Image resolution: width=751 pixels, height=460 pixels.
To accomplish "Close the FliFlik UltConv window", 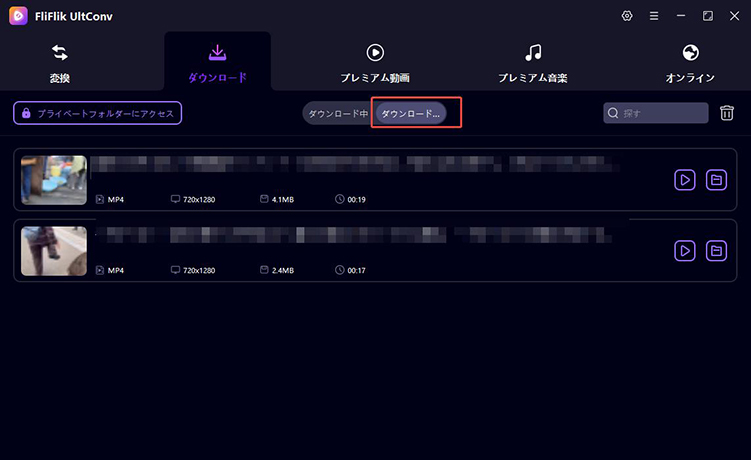I will 734,16.
